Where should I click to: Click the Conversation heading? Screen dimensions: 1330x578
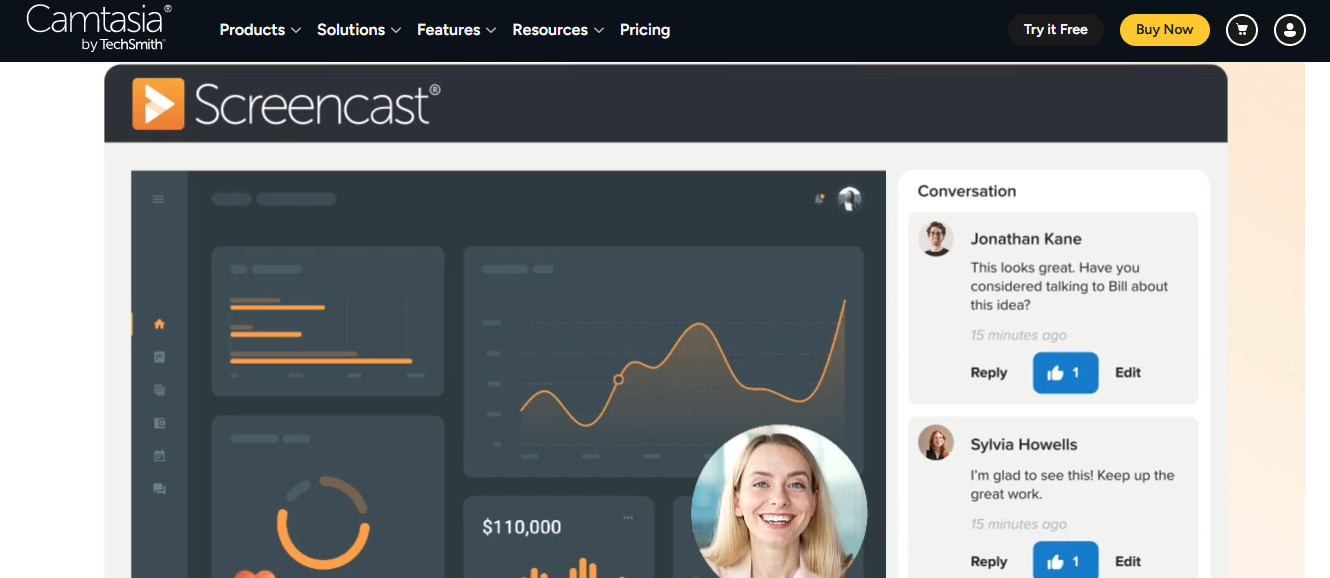pyautogui.click(x=967, y=191)
